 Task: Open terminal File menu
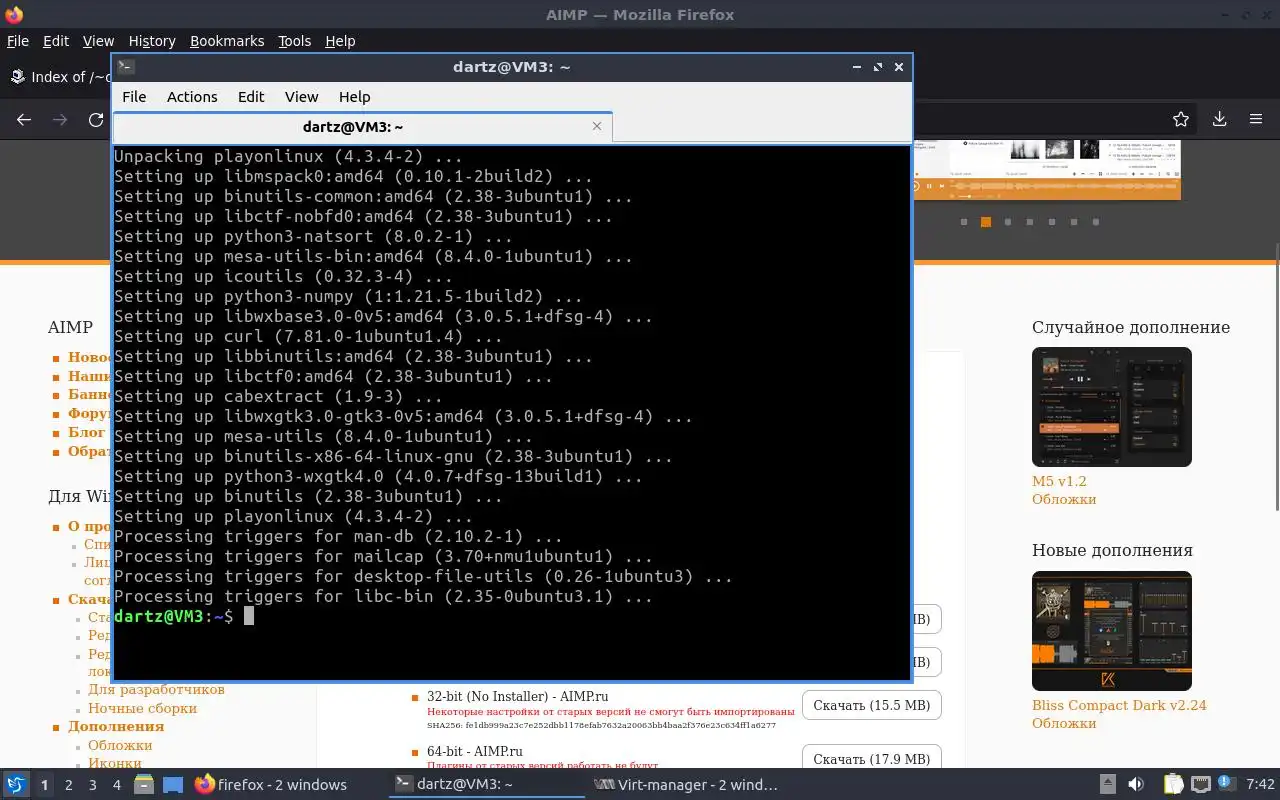[134, 97]
